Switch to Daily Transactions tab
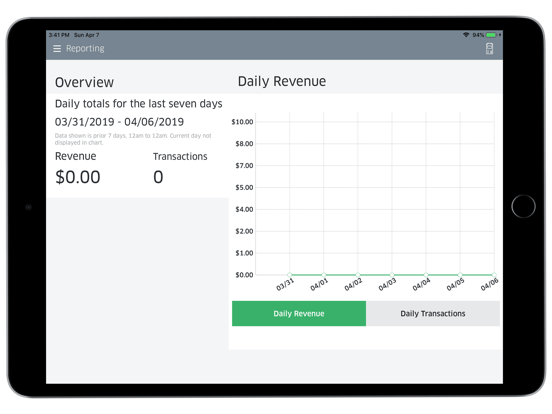552x414 pixels. (x=433, y=313)
